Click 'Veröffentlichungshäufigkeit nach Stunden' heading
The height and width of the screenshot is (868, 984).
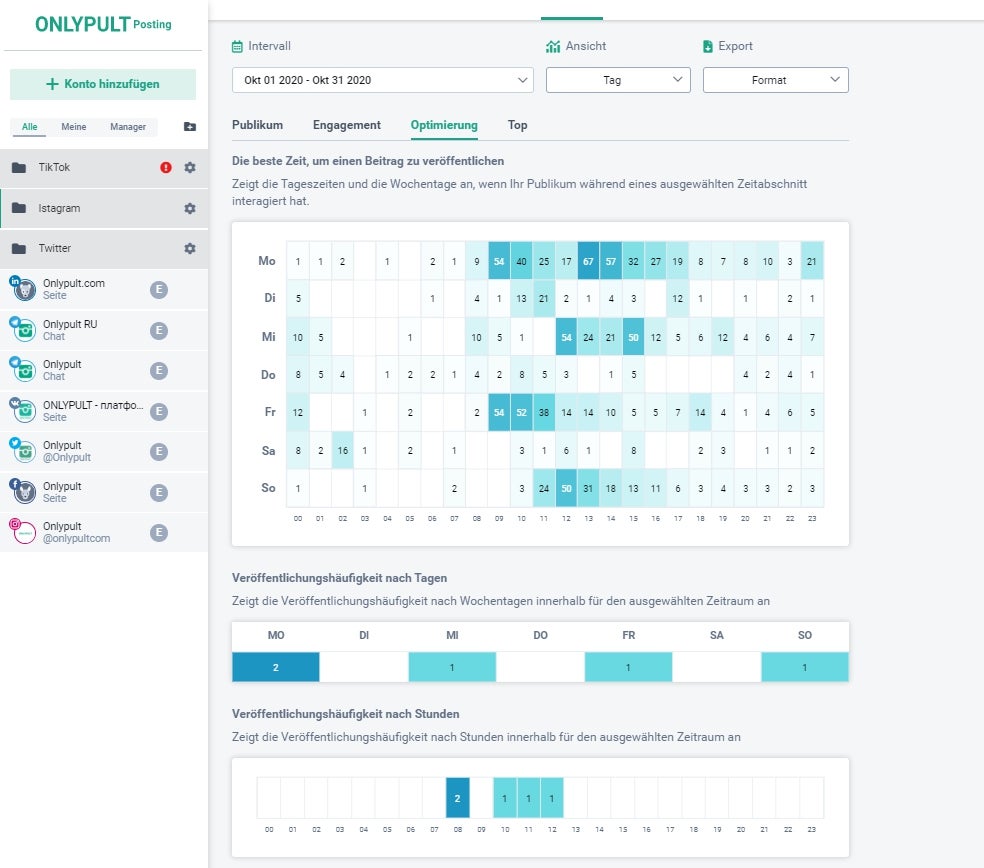pyautogui.click(x=346, y=714)
